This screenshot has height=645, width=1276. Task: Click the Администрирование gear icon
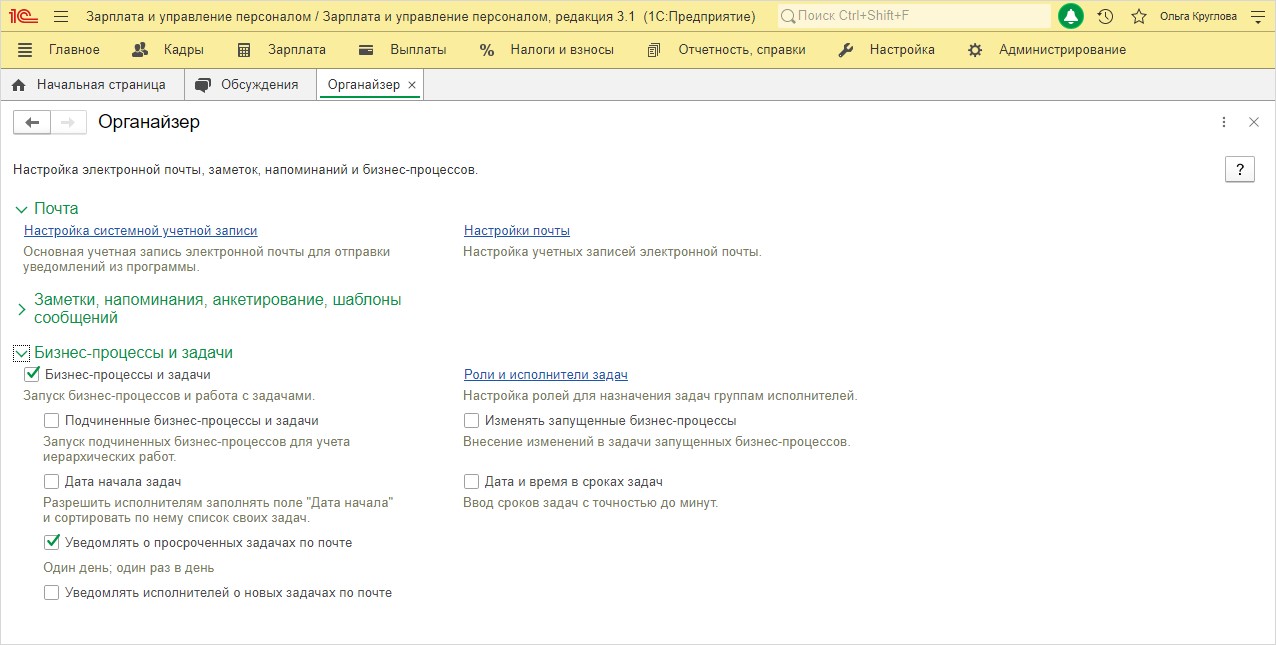click(x=975, y=50)
